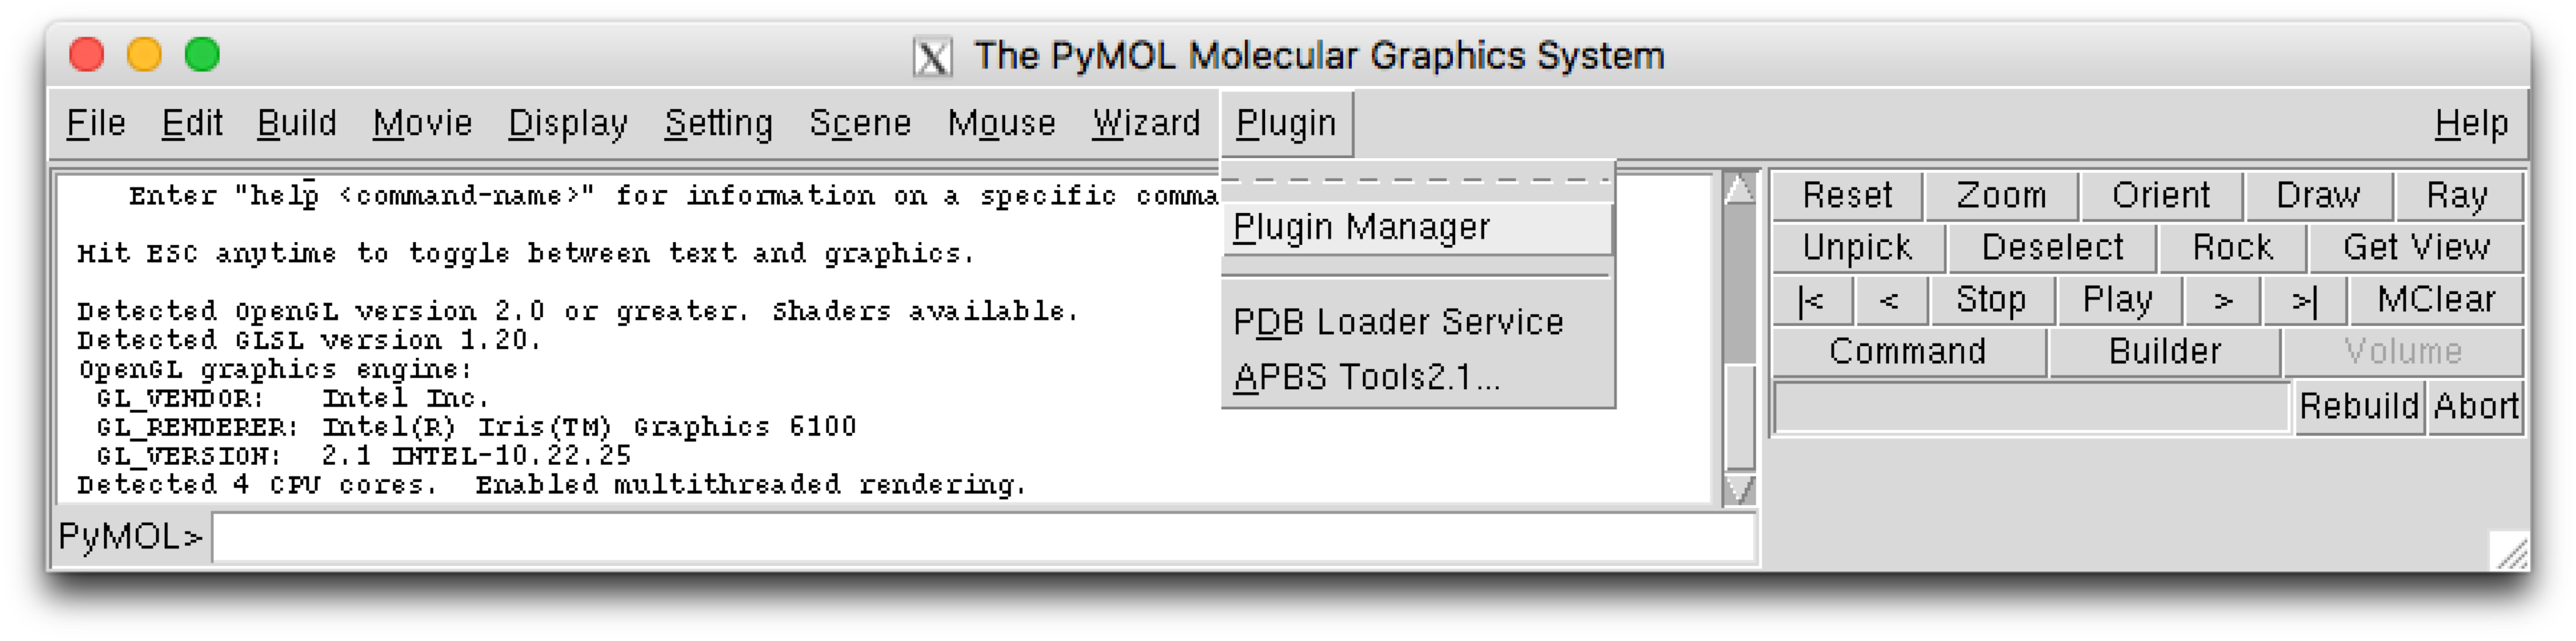Image resolution: width=2576 pixels, height=641 pixels.
Task: Open the Display menu
Action: point(567,124)
